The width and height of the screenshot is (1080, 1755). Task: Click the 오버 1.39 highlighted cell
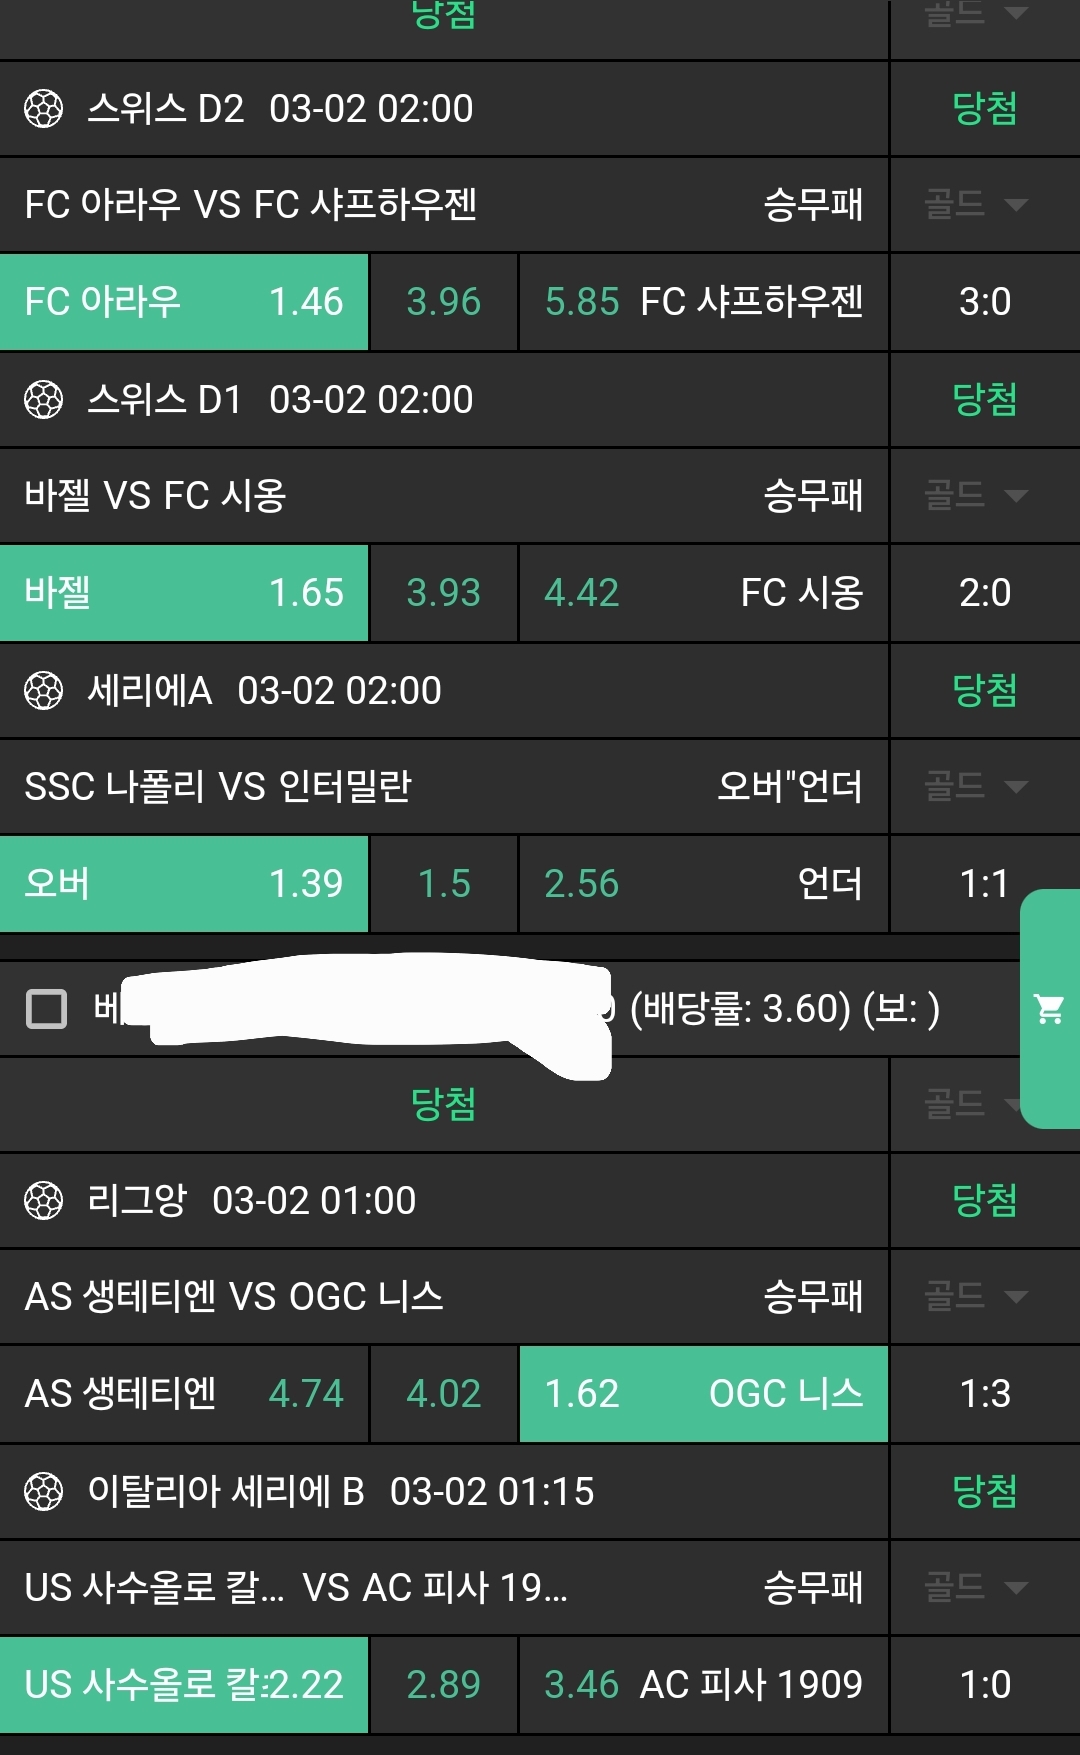click(x=184, y=884)
